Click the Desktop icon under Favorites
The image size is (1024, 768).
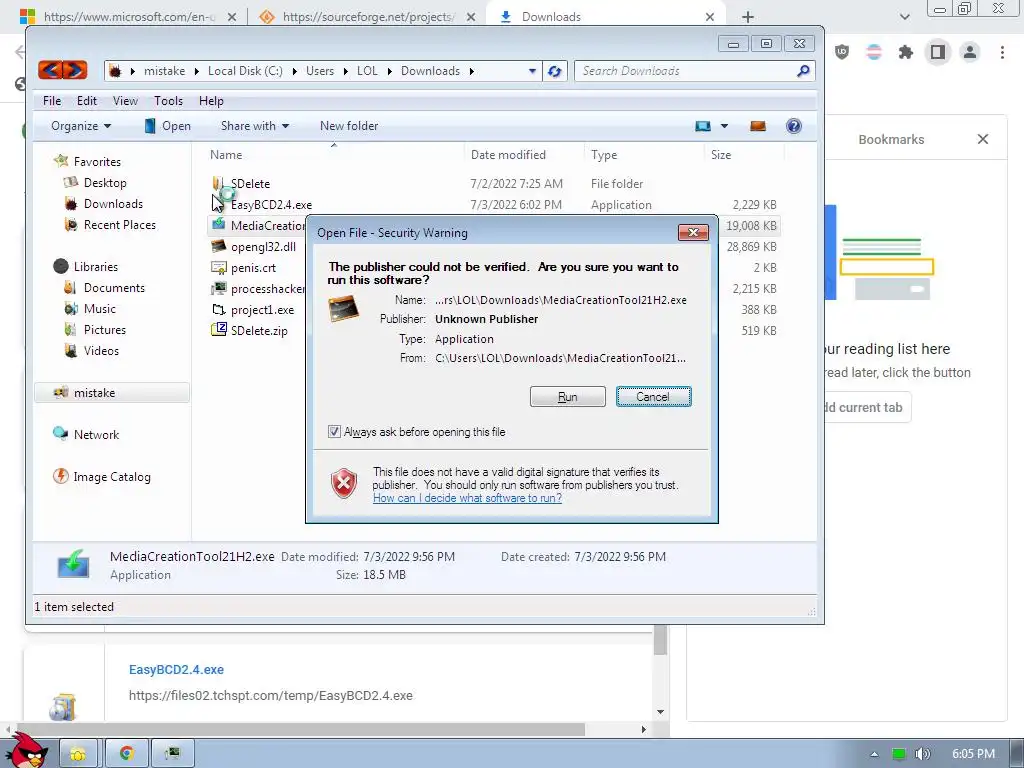tap(71, 182)
